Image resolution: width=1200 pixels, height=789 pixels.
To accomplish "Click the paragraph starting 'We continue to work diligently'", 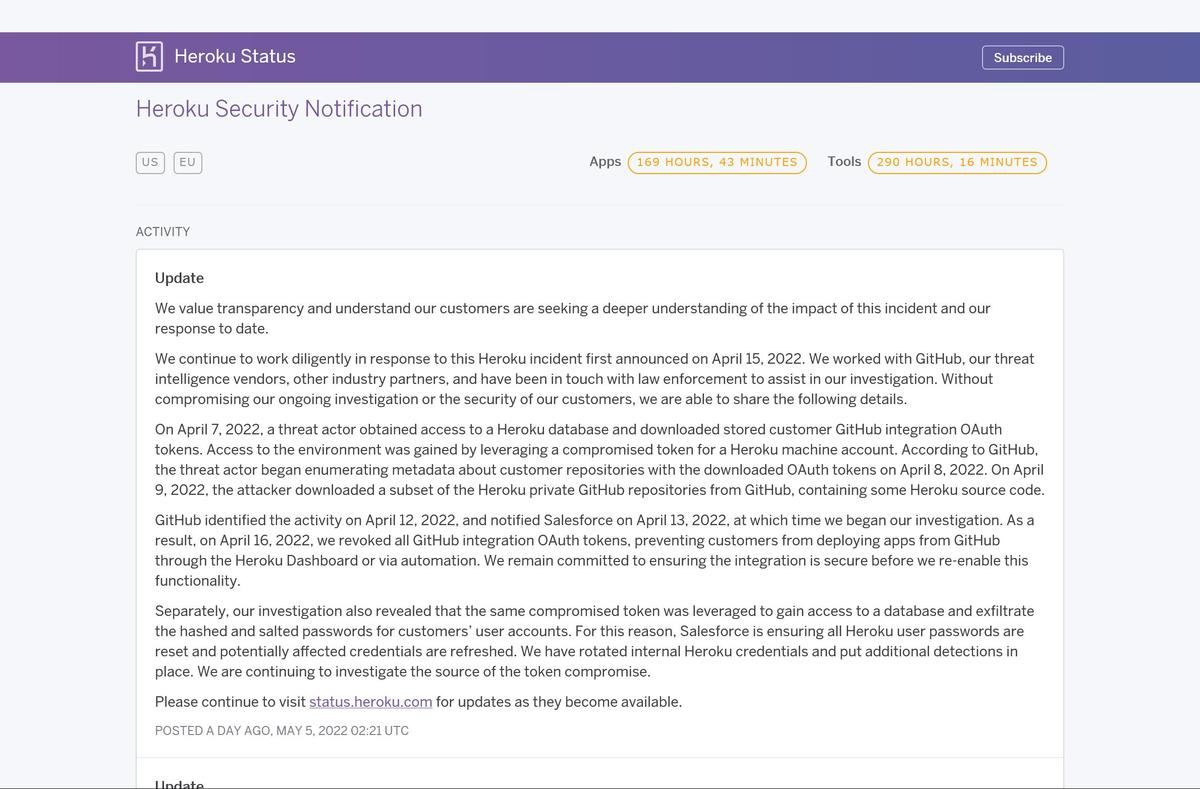I will point(595,379).
